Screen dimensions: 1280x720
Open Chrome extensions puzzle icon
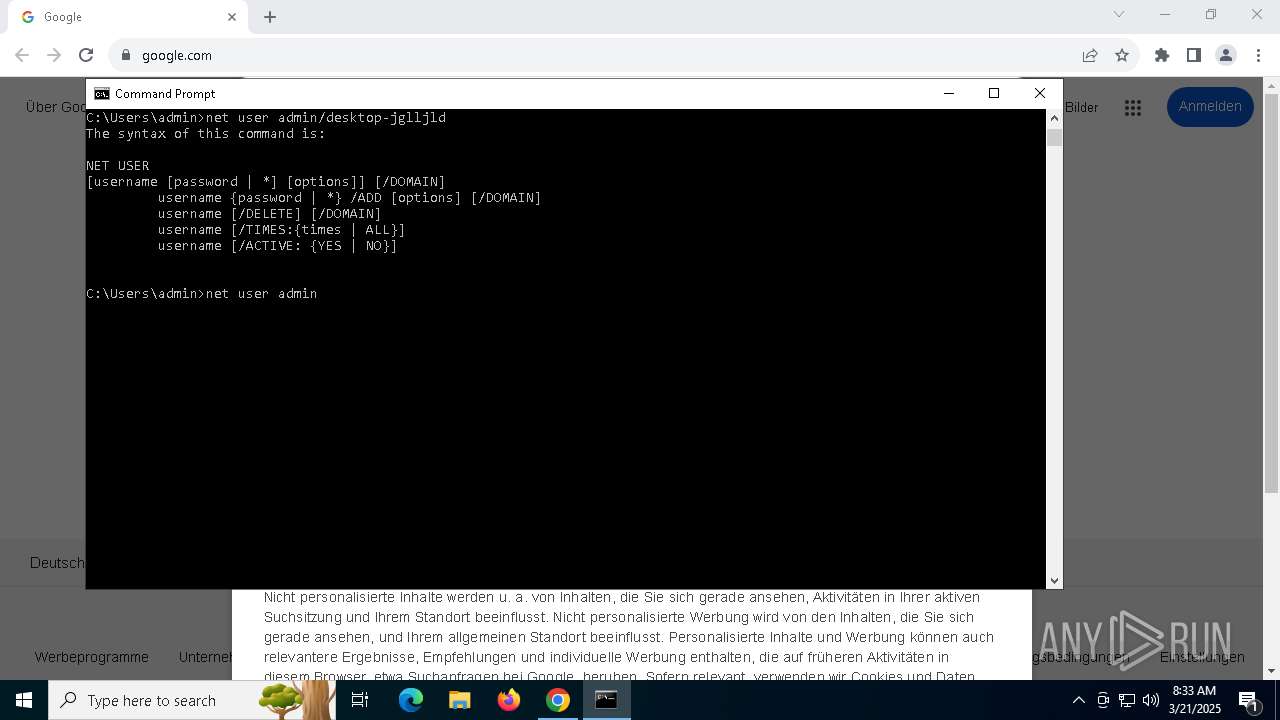1162,55
